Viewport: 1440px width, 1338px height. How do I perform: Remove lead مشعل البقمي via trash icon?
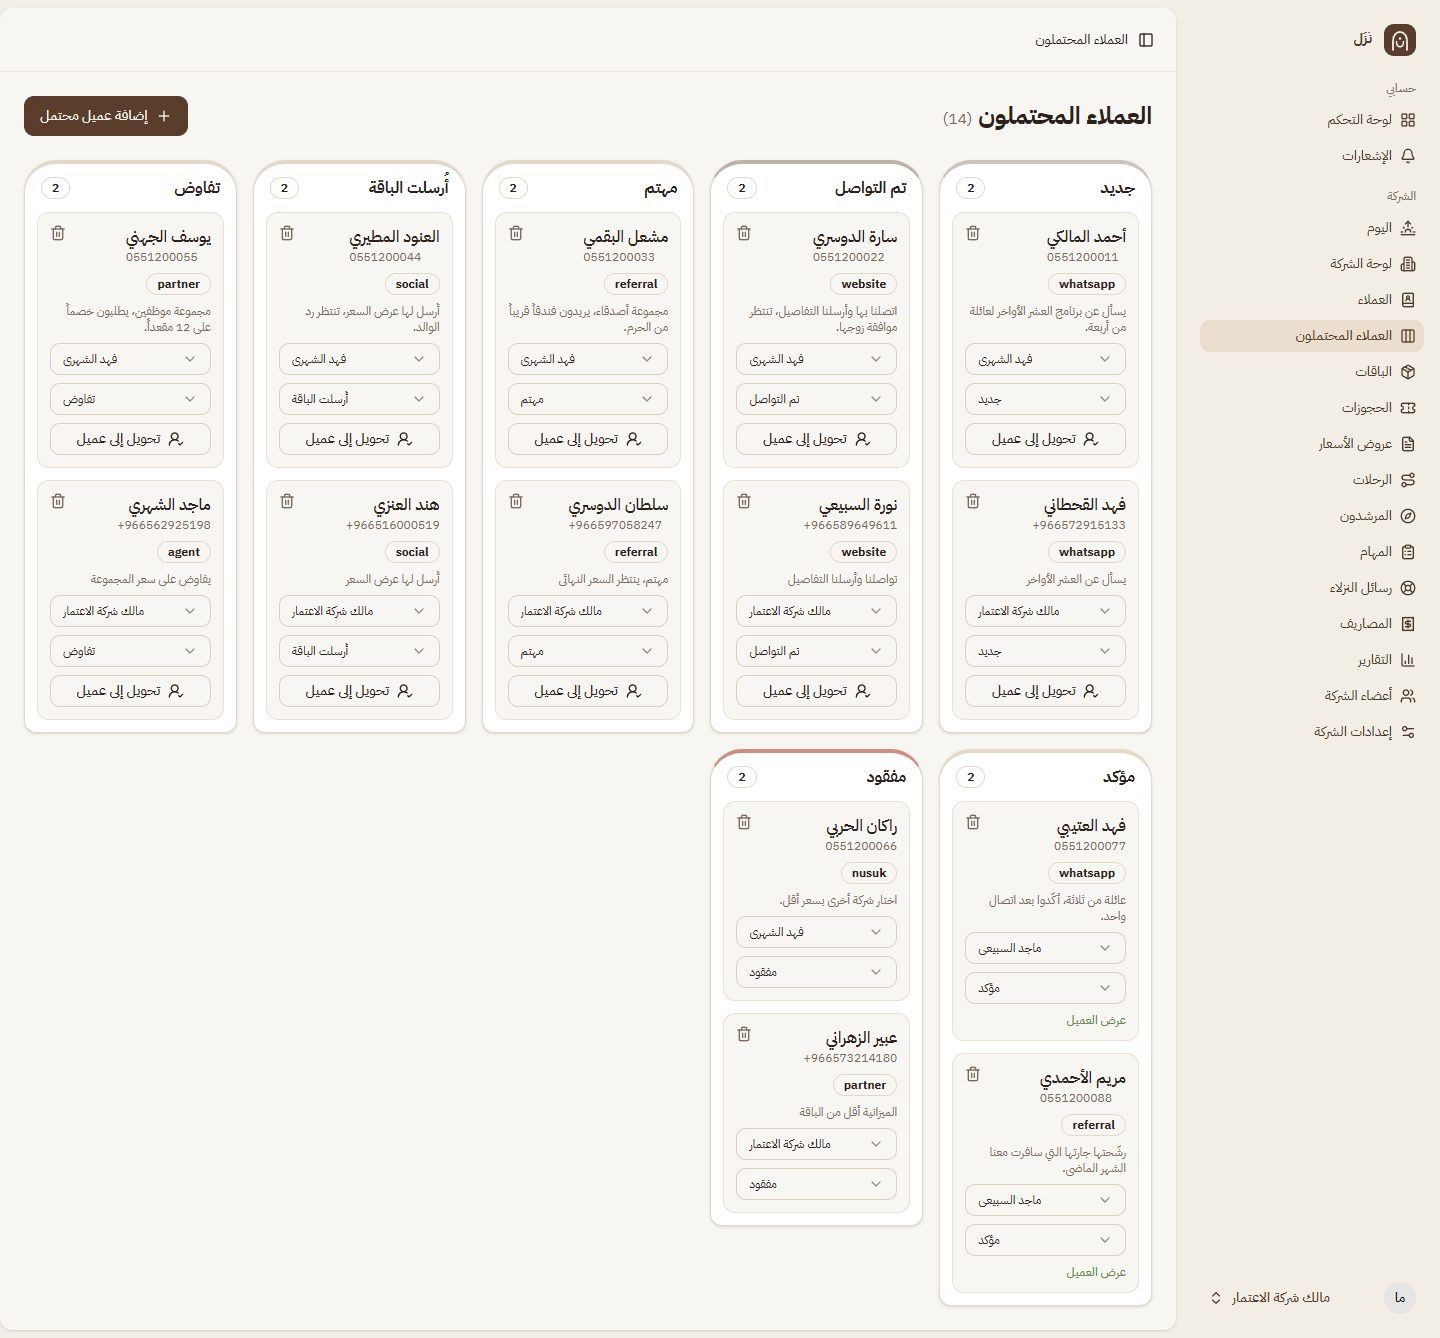click(516, 233)
